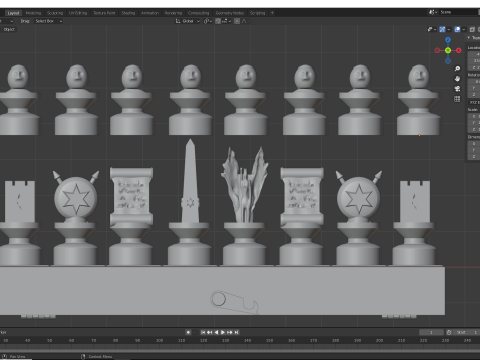Switch to the Shading workspace
Viewport: 480px width, 360px height.
pos(128,13)
